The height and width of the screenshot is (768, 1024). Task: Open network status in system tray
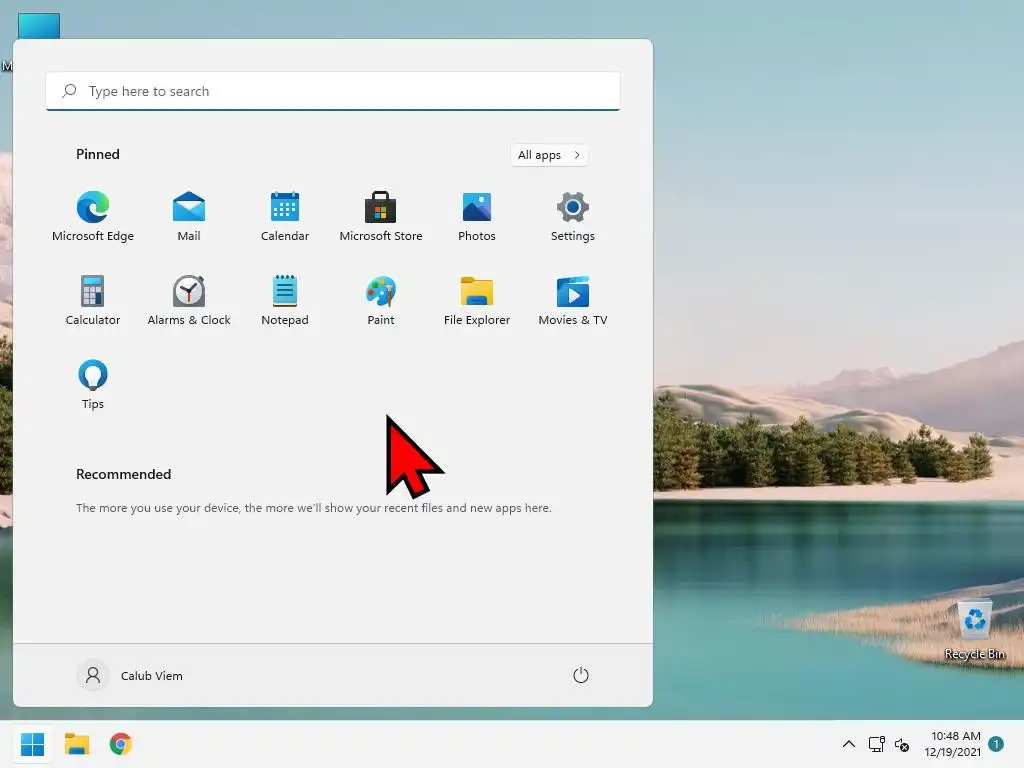(x=876, y=744)
